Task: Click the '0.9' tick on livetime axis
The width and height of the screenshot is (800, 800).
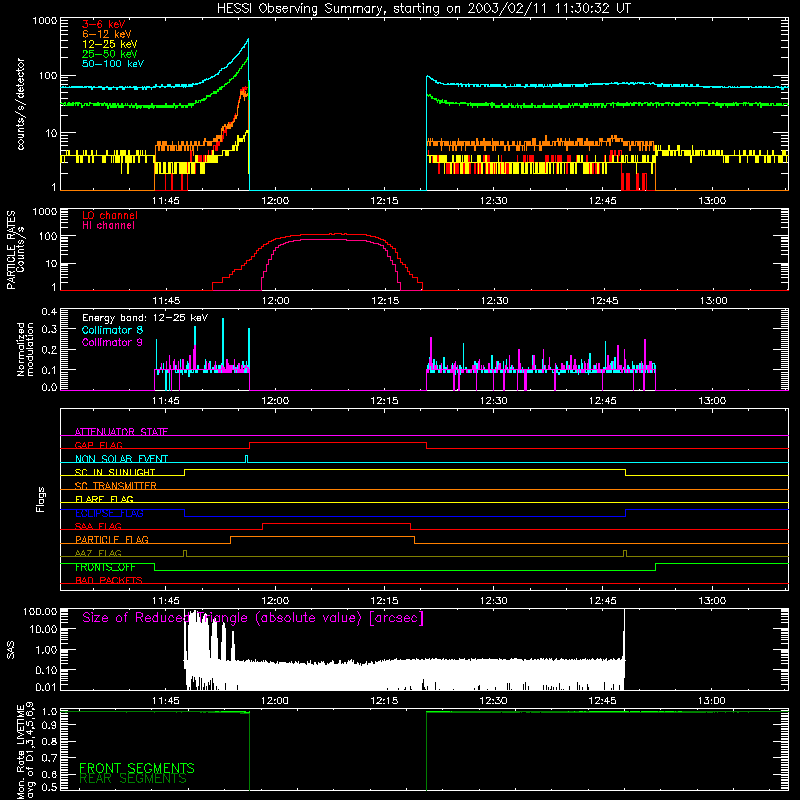Action: 49,725
